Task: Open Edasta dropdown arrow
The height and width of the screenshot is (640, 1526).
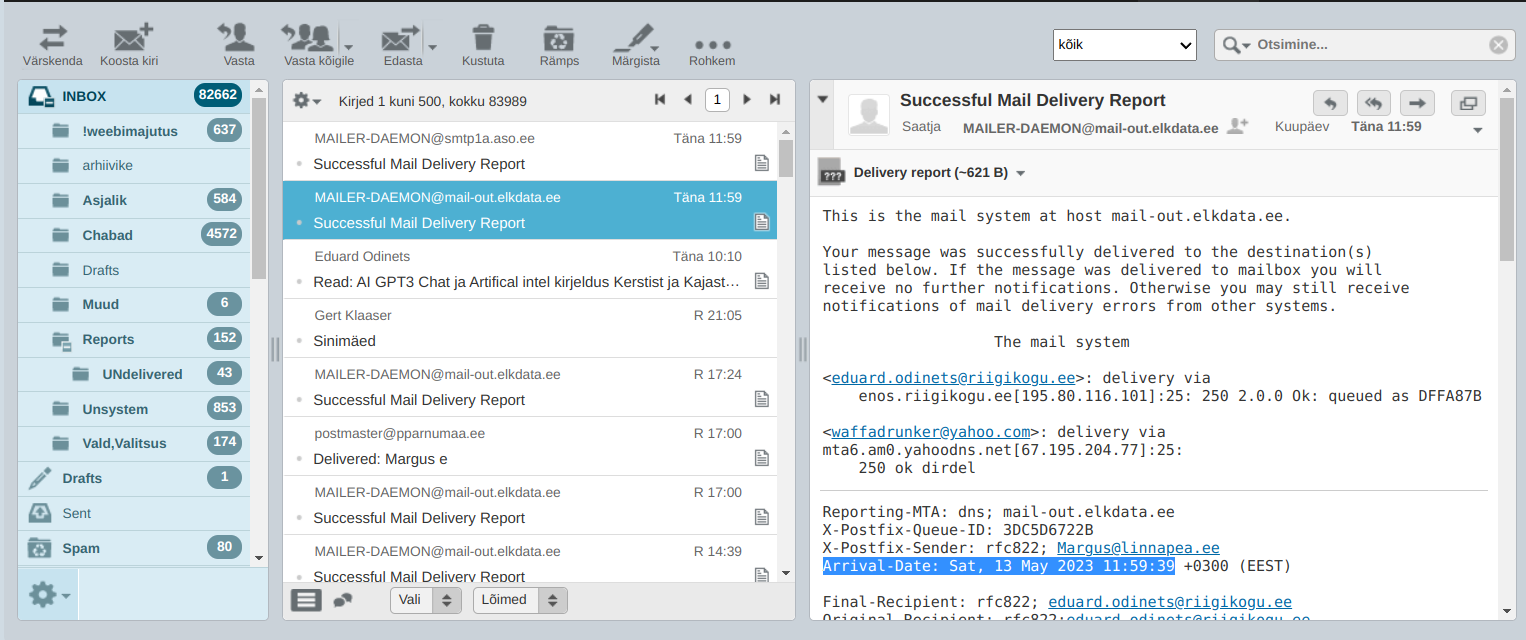Action: (433, 47)
